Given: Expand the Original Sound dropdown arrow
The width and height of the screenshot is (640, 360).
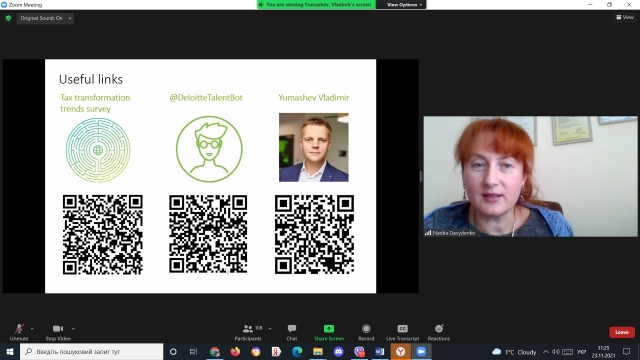Looking at the screenshot, I should point(70,18).
